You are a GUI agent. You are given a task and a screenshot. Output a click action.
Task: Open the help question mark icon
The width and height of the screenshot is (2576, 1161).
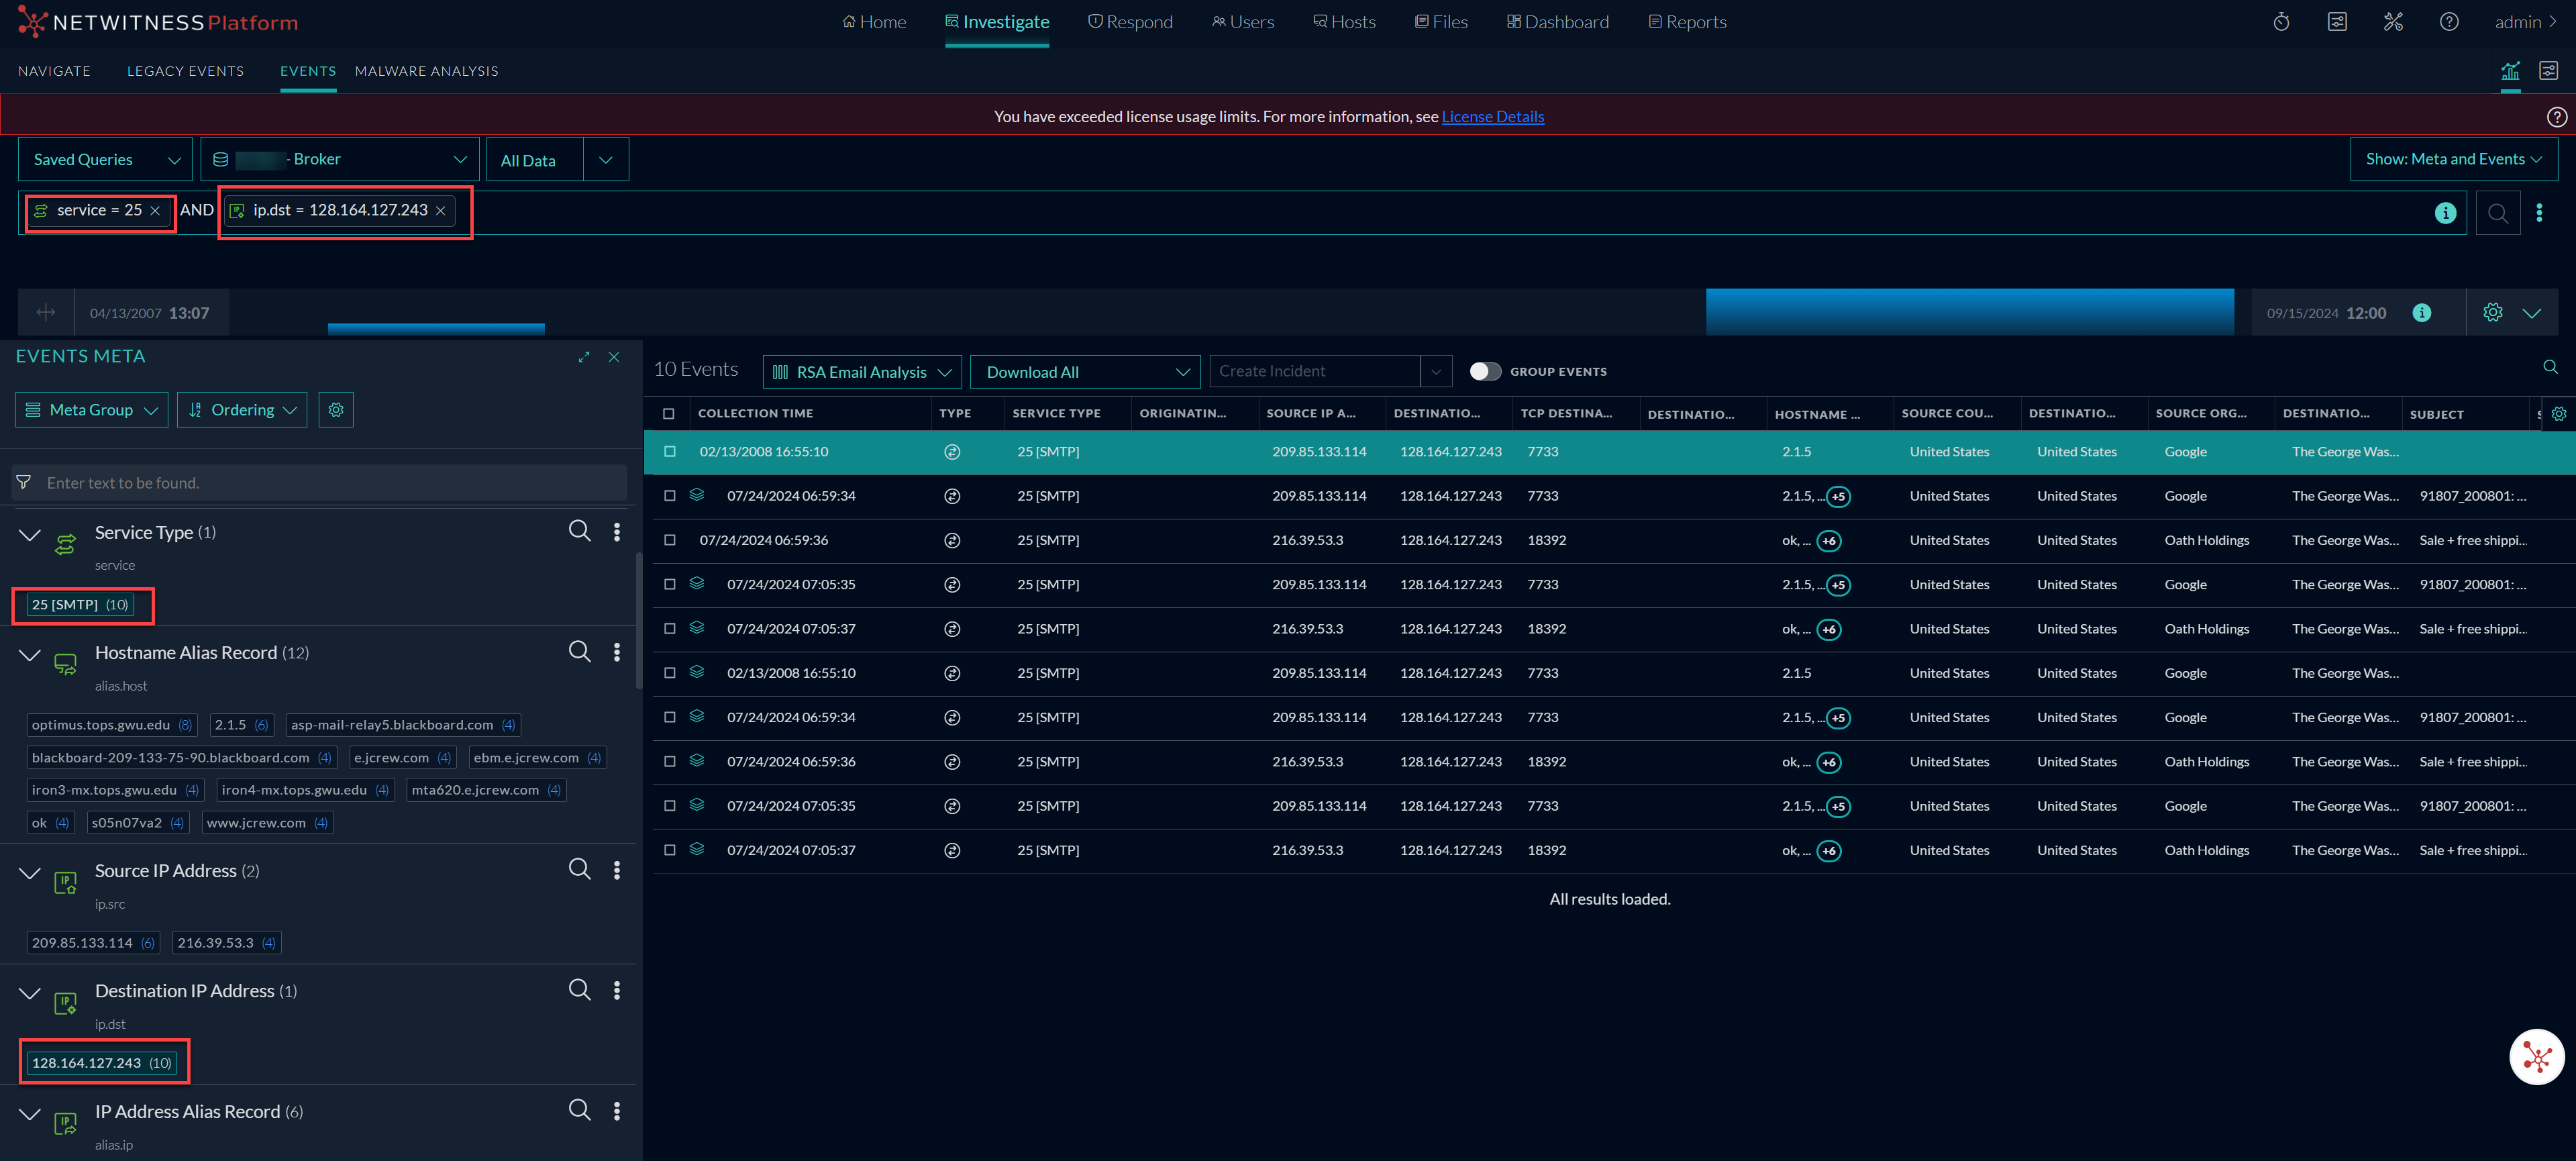click(x=2448, y=22)
